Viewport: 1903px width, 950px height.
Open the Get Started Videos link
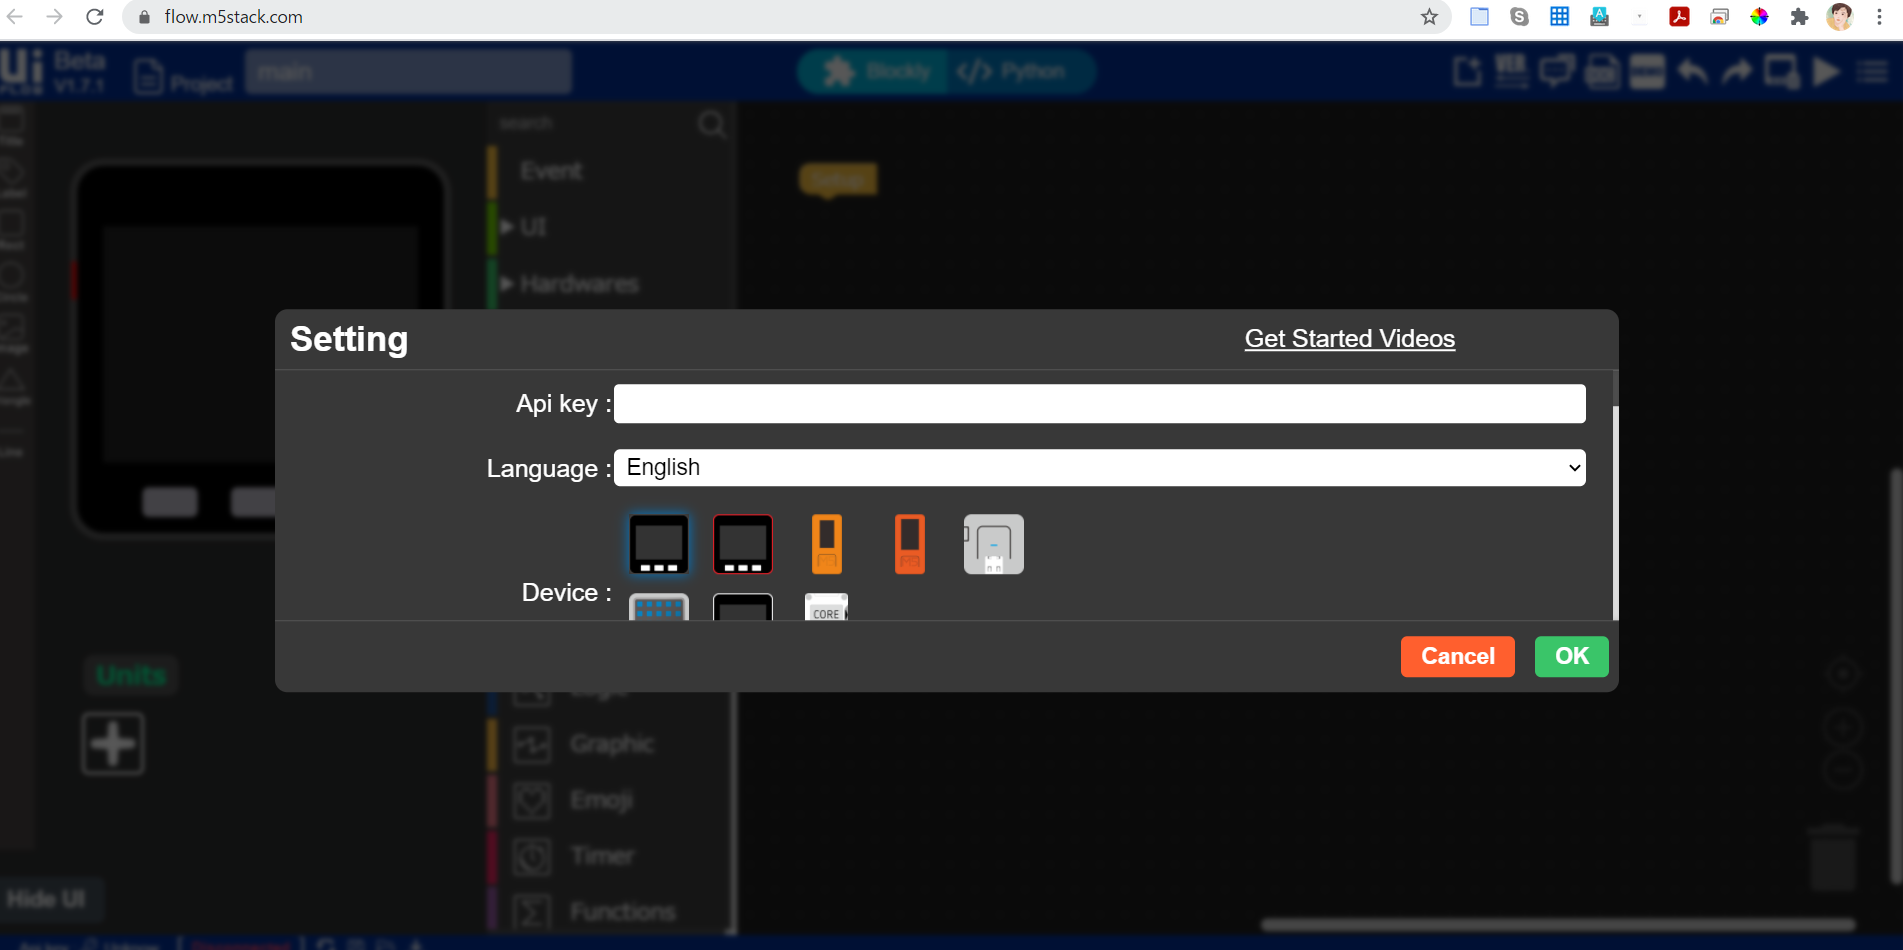[x=1349, y=338]
